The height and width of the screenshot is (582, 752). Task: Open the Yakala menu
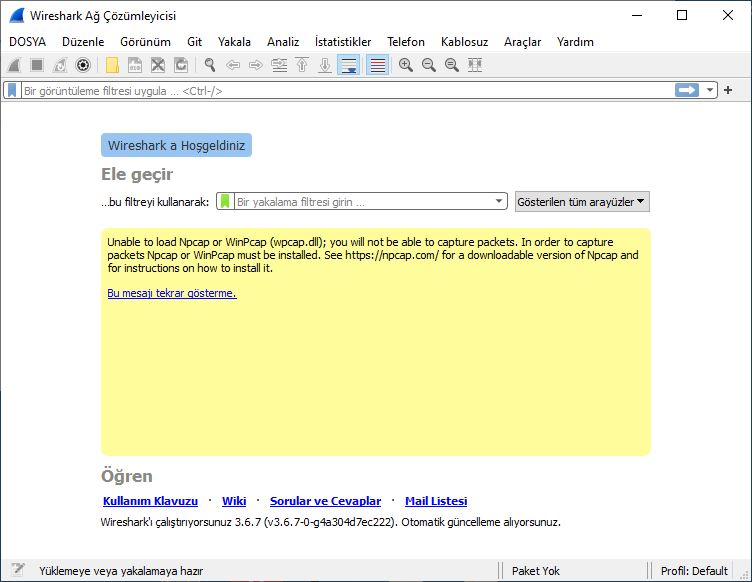click(x=234, y=42)
